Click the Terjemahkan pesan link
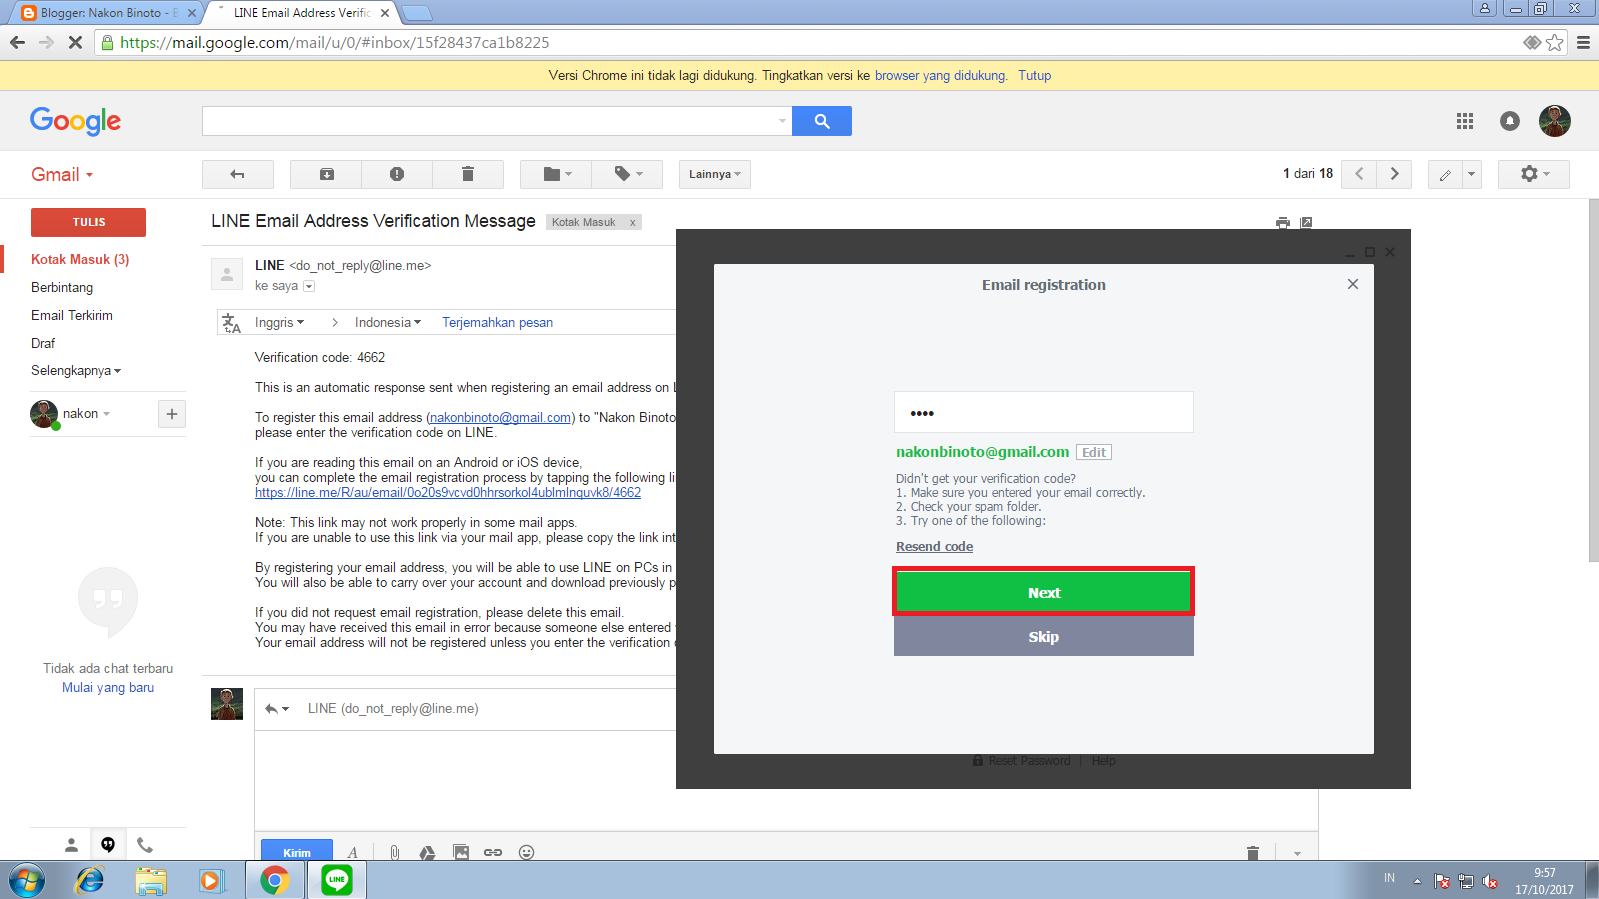This screenshot has height=899, width=1599. click(497, 322)
